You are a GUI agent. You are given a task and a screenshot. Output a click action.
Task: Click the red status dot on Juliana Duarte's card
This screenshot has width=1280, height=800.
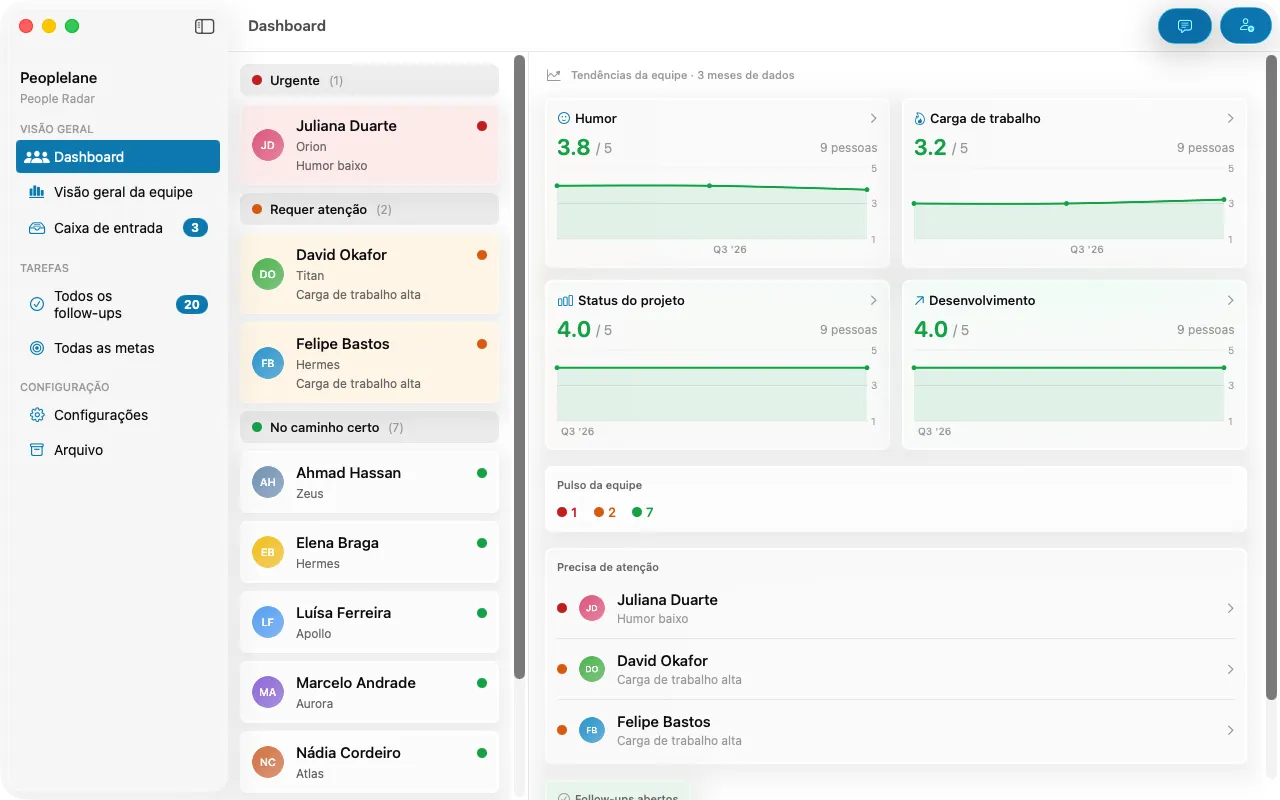(x=482, y=126)
